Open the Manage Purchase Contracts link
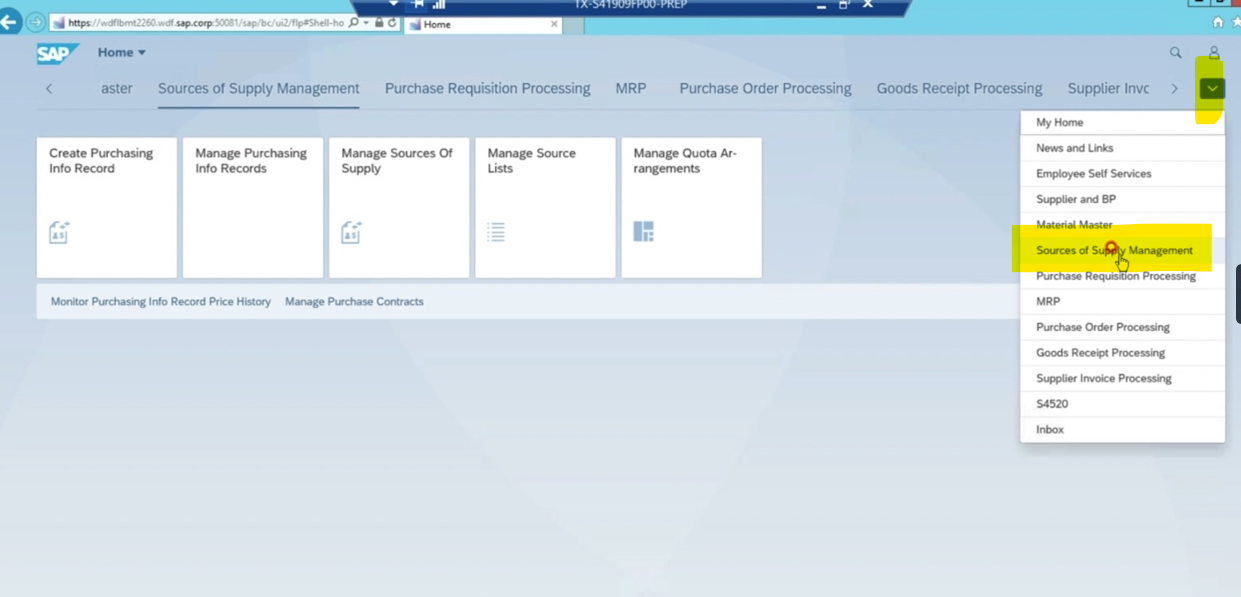 (x=354, y=302)
